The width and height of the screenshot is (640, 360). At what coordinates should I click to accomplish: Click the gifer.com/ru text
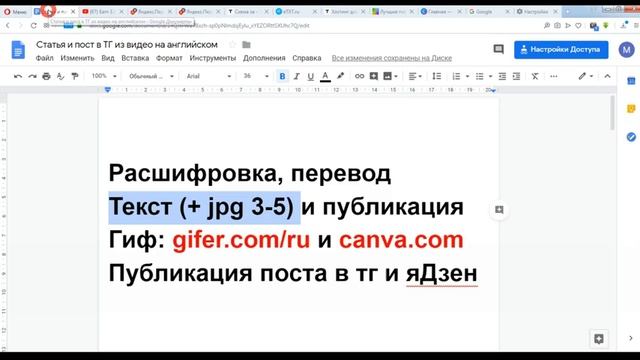[x=241, y=240]
